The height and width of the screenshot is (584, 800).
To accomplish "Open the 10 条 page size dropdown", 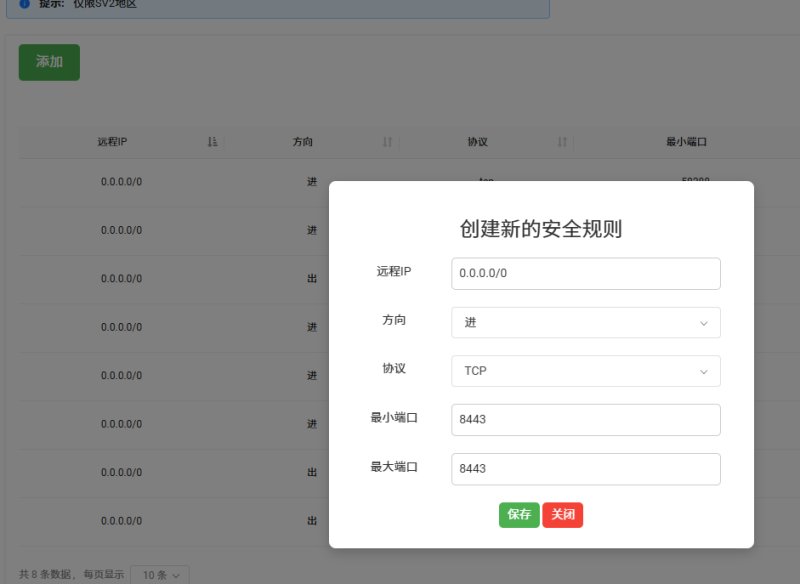I will tap(160, 575).
